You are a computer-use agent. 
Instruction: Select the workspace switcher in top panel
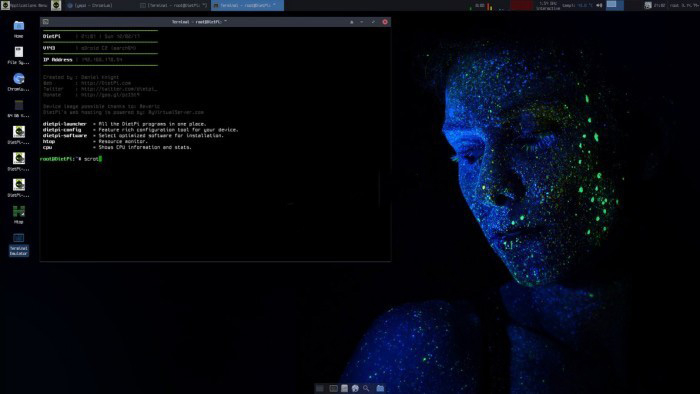point(614,5)
